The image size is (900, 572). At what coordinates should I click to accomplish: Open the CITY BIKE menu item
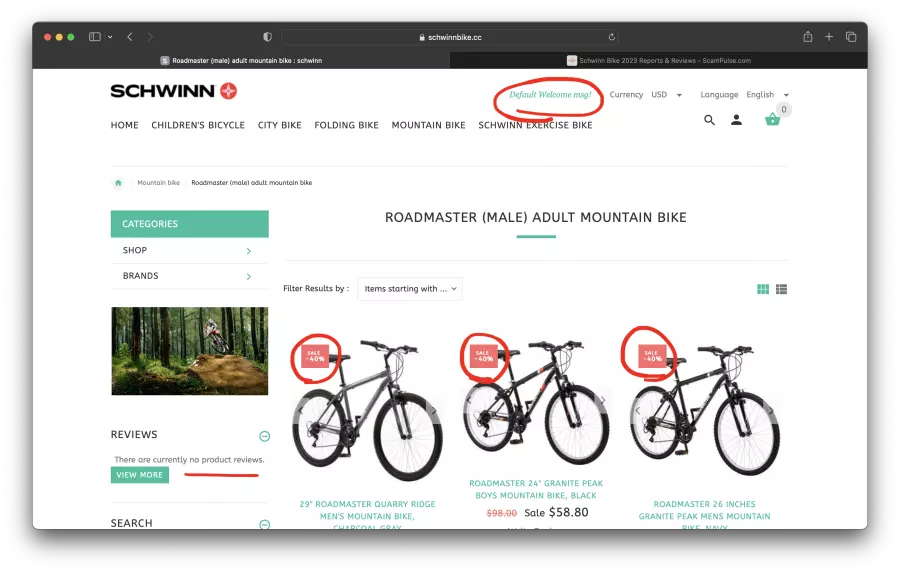click(x=280, y=125)
